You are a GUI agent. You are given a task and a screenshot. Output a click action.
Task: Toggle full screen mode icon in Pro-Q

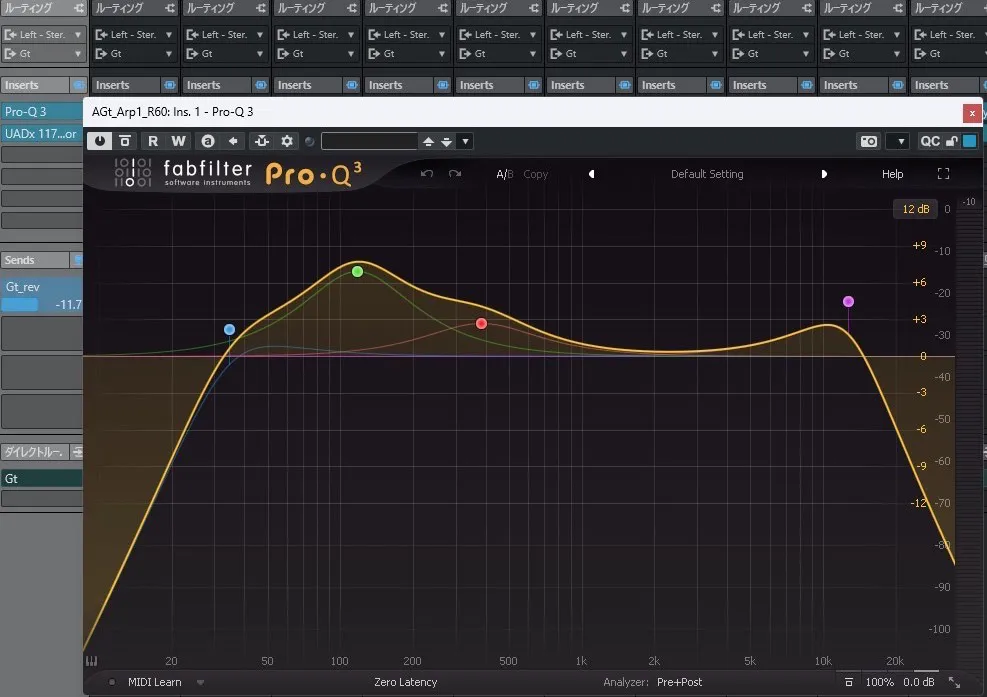coord(943,174)
